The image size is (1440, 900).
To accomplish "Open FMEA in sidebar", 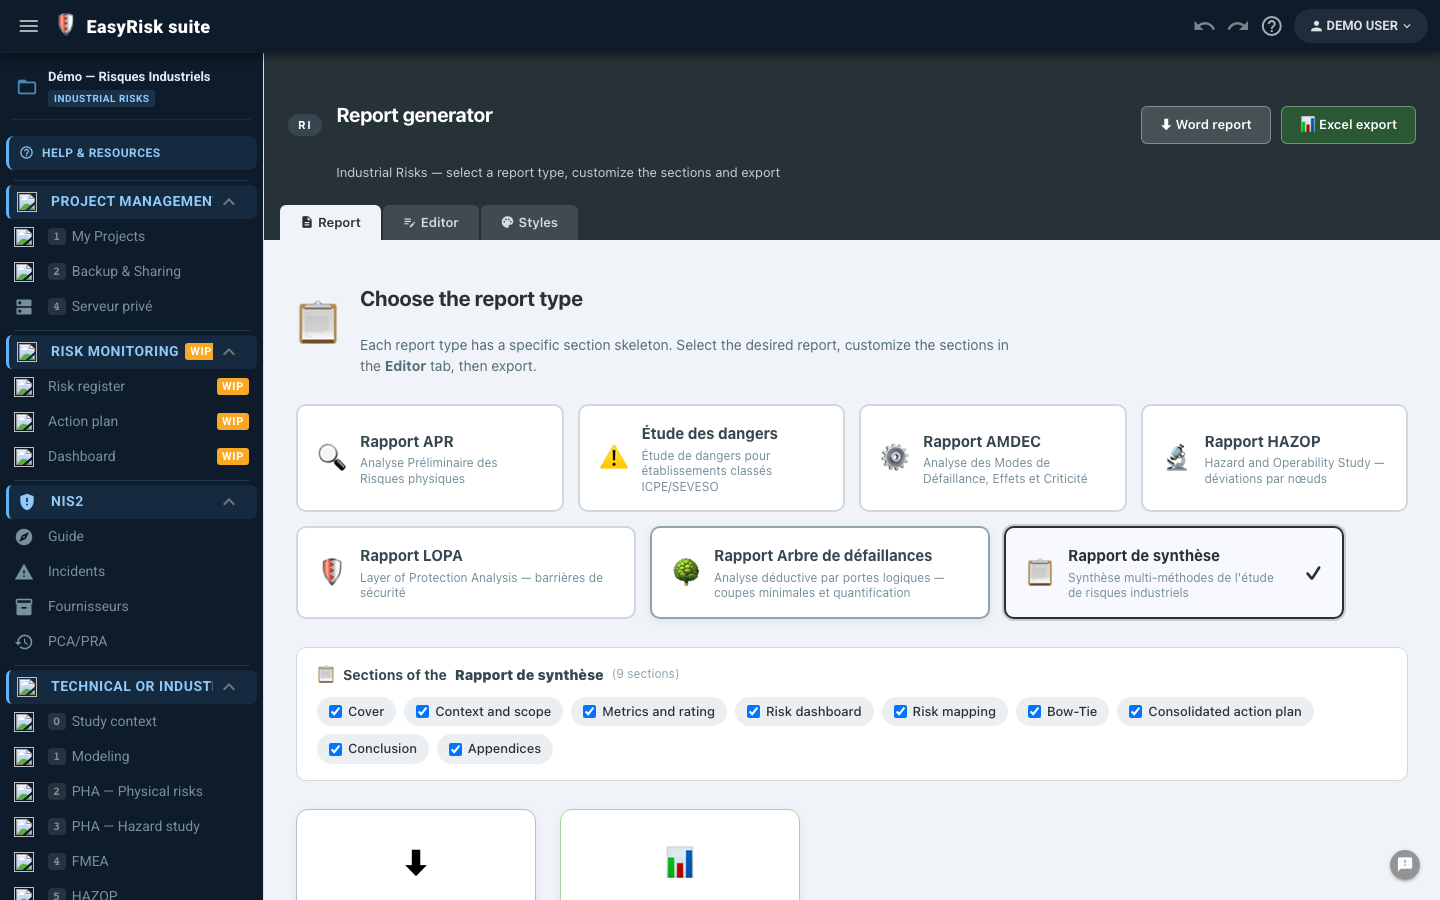I will click(x=132, y=861).
